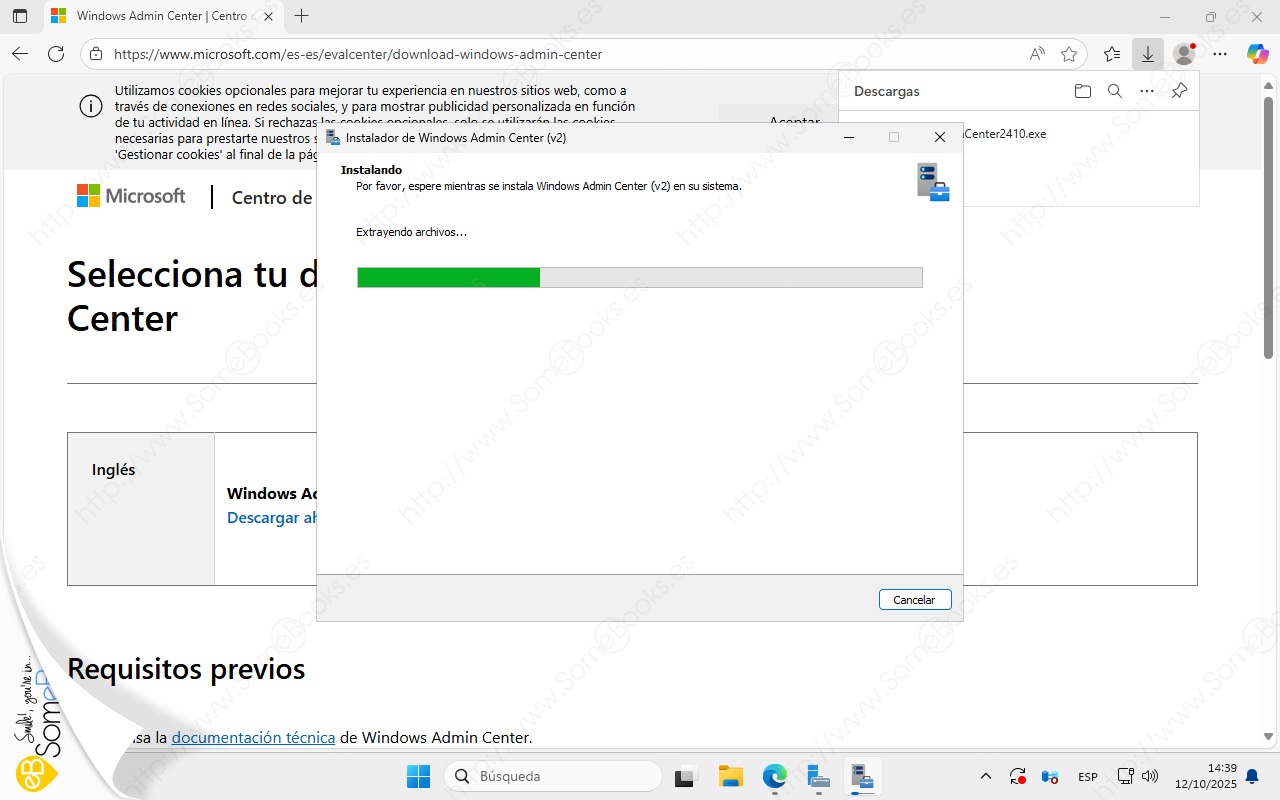Add this page to favorites with the star
1280x800 pixels.
(1069, 54)
